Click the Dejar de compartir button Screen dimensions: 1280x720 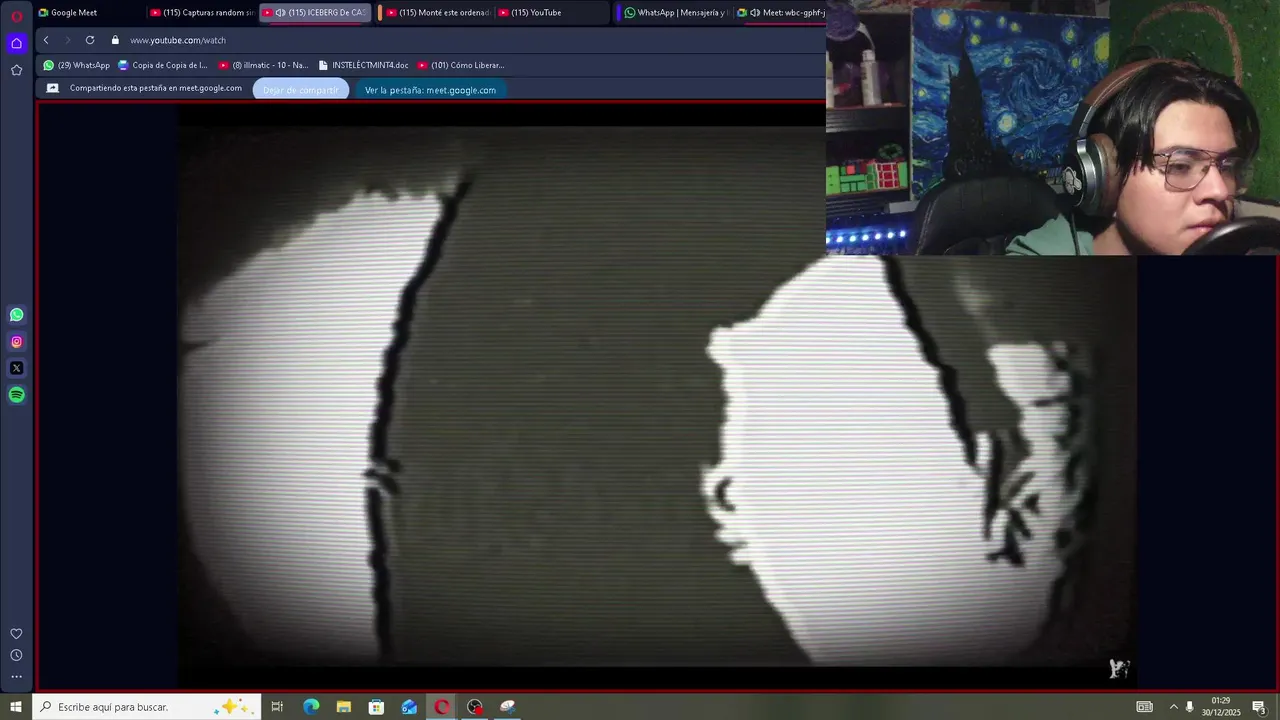click(x=301, y=89)
